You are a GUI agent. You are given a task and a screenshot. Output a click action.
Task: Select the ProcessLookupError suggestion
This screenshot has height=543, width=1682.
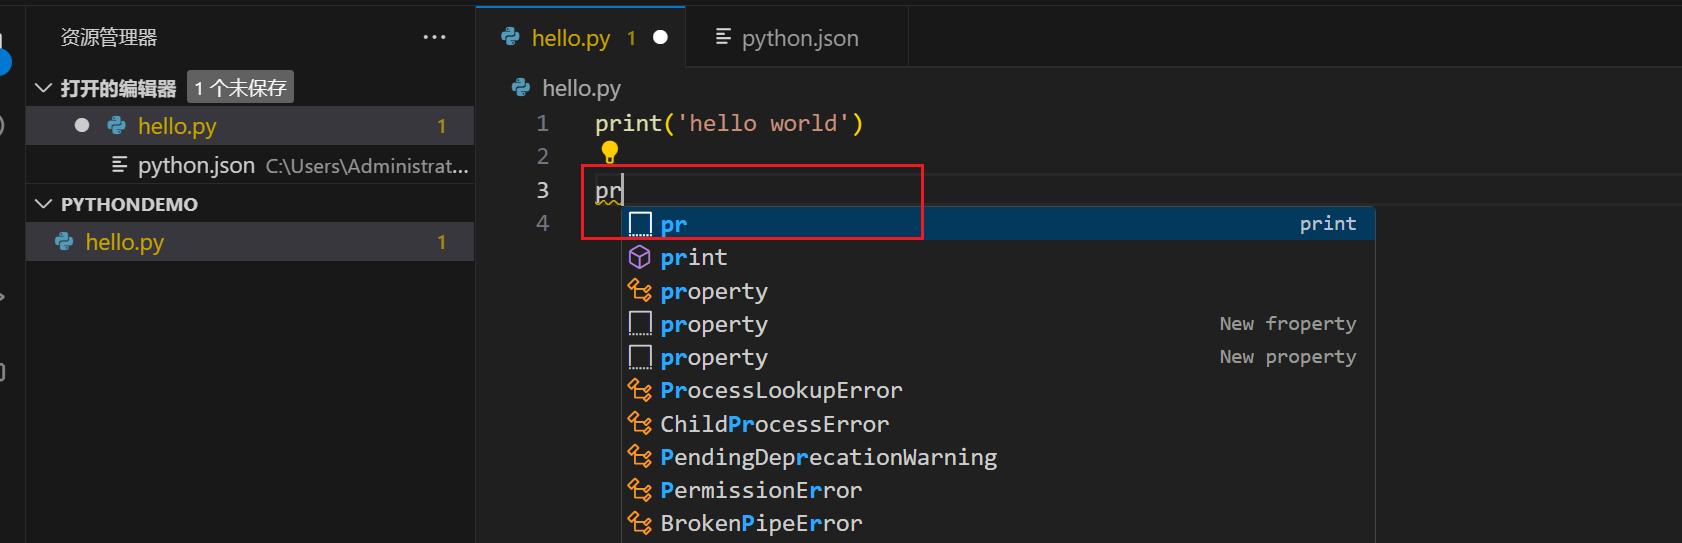(x=998, y=390)
